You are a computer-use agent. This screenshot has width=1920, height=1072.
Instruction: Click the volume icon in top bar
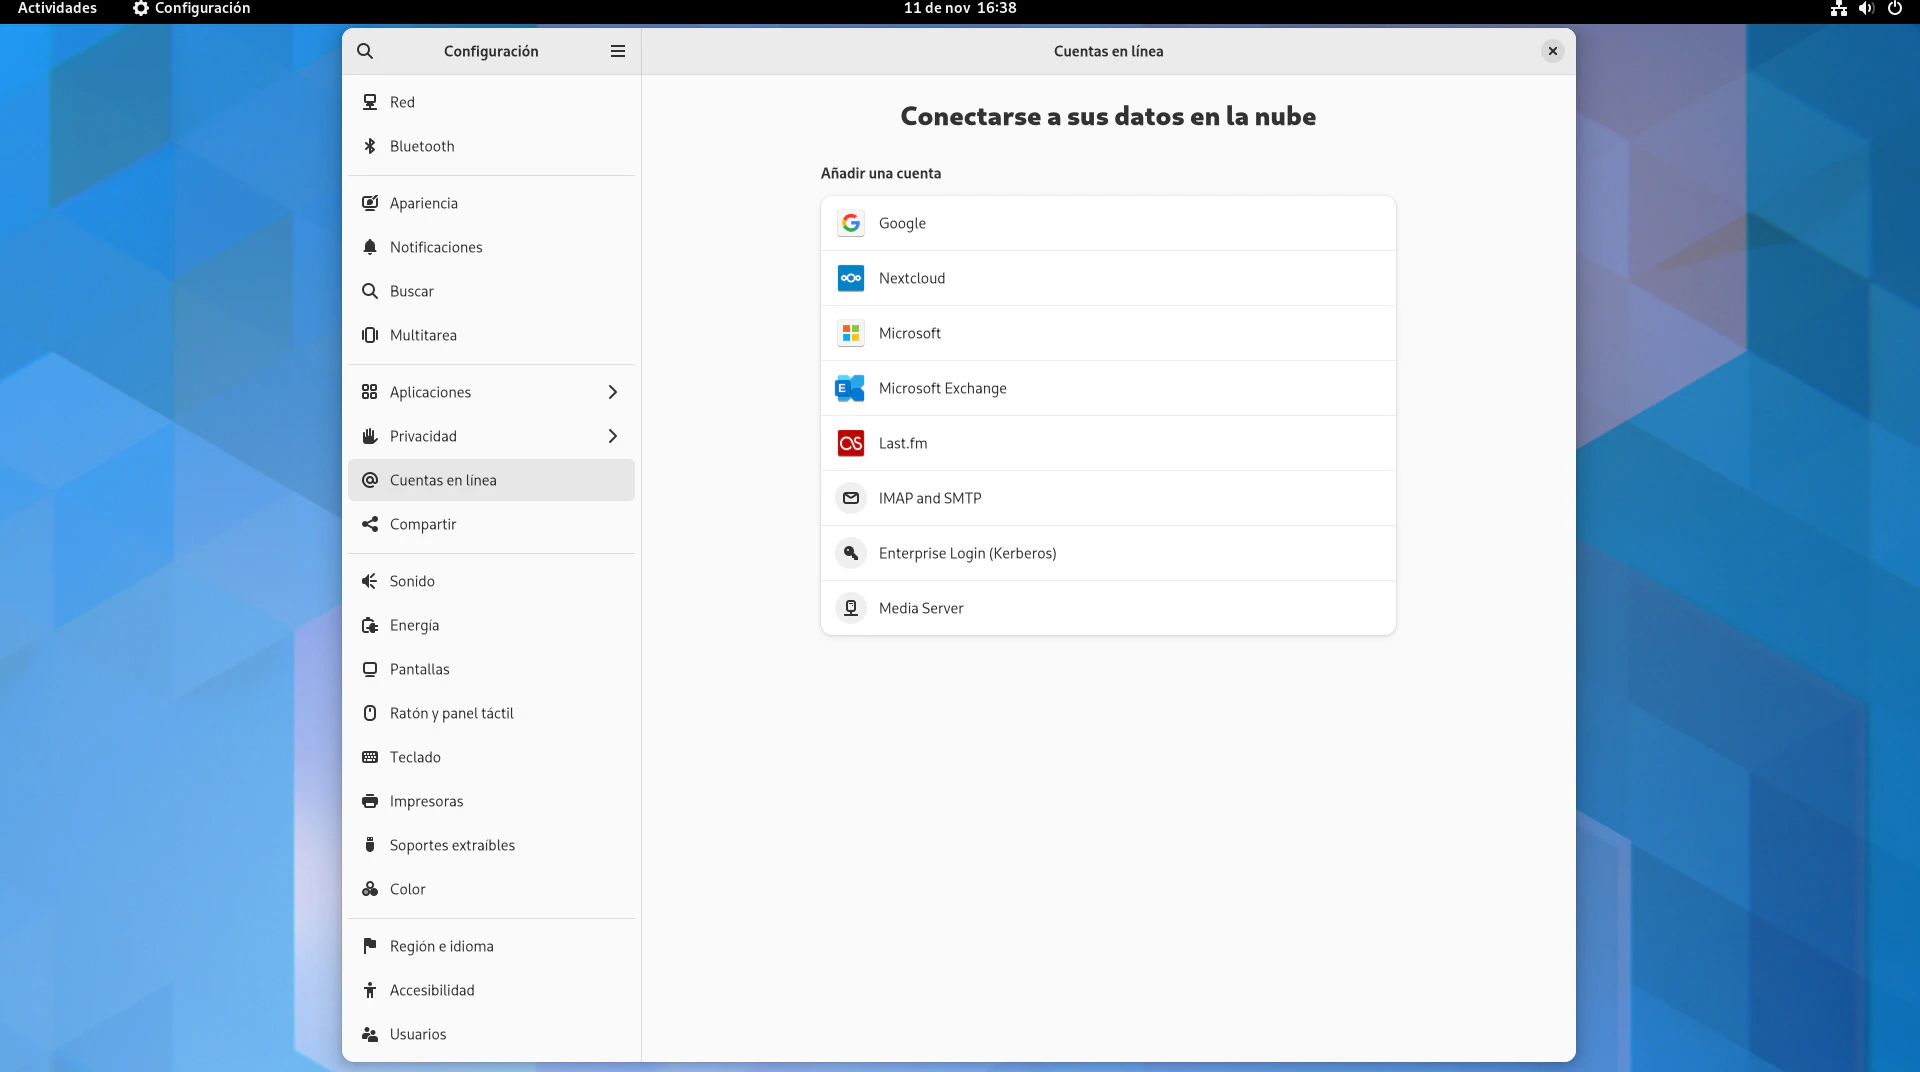(1866, 8)
